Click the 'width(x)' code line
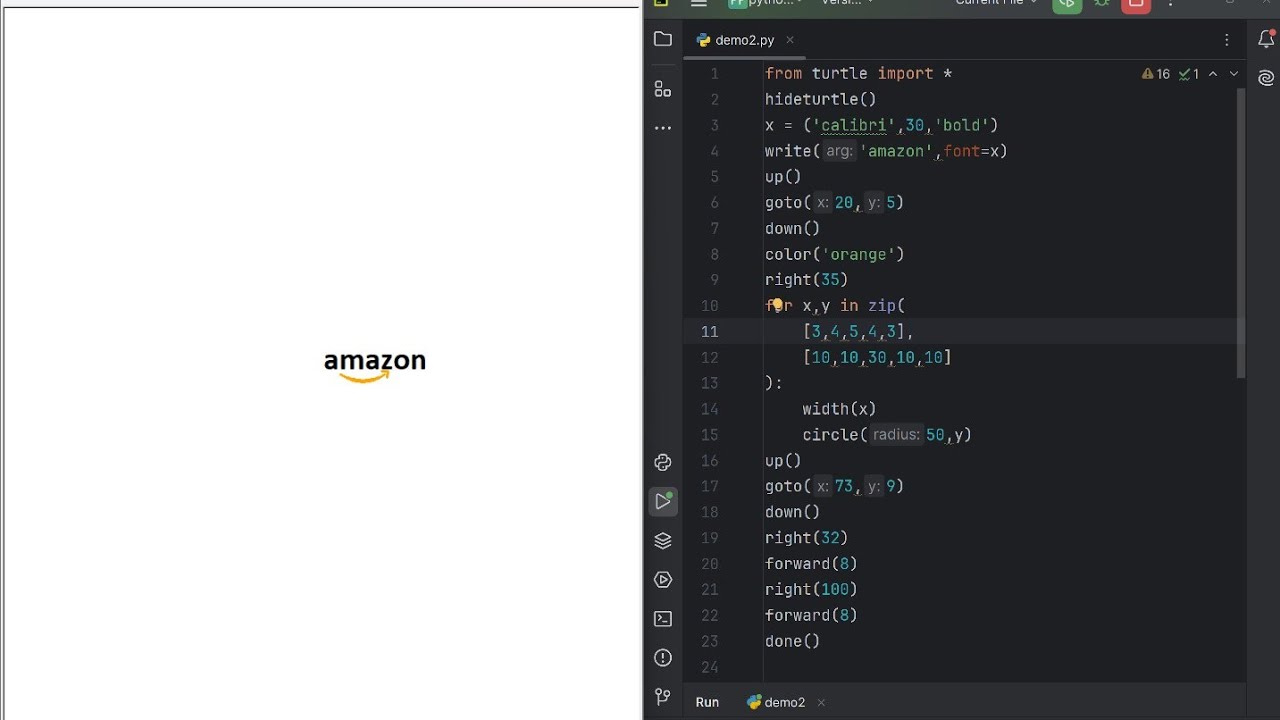 pyautogui.click(x=839, y=409)
